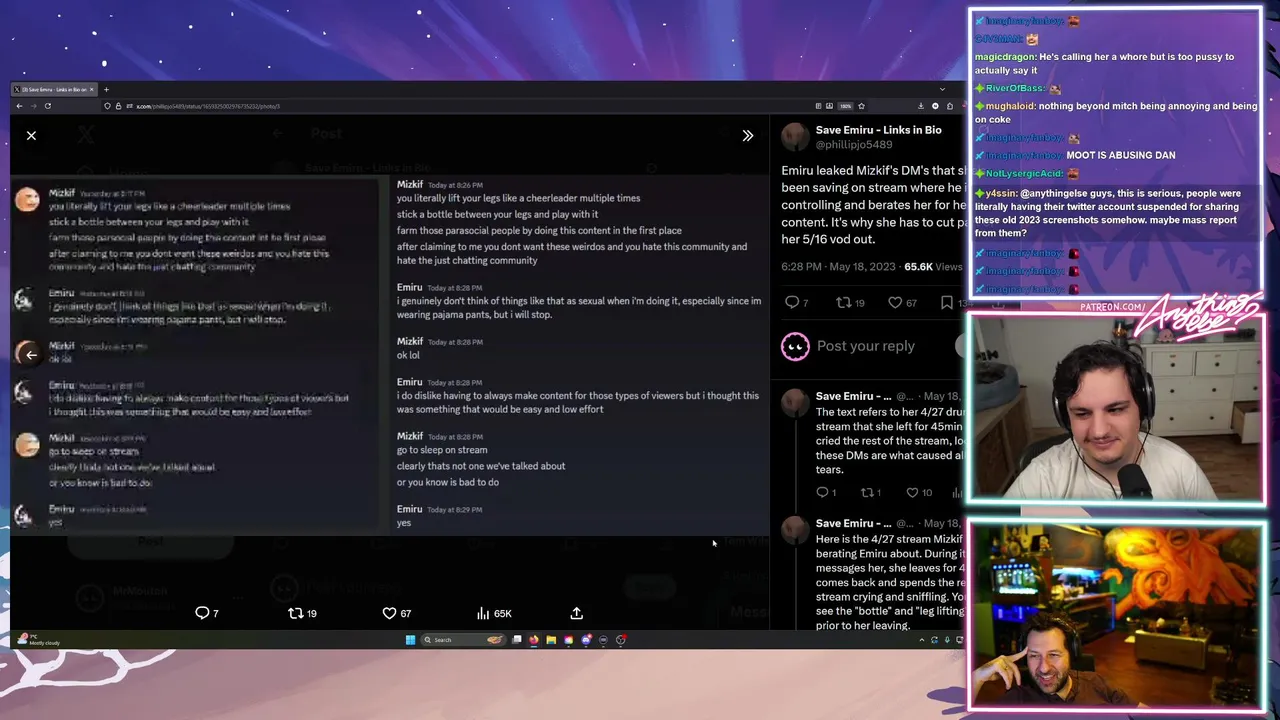Open avatar of second Save Emiru reply

(795, 529)
